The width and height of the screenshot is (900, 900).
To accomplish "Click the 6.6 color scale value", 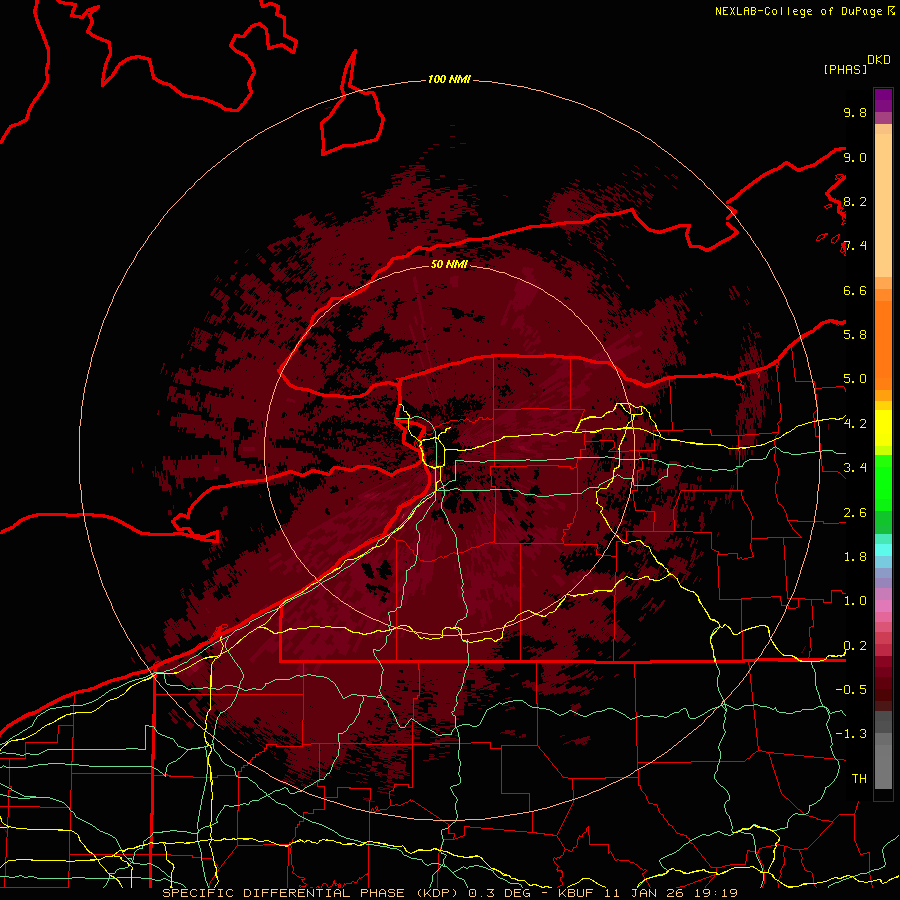I will pyautogui.click(x=855, y=290).
